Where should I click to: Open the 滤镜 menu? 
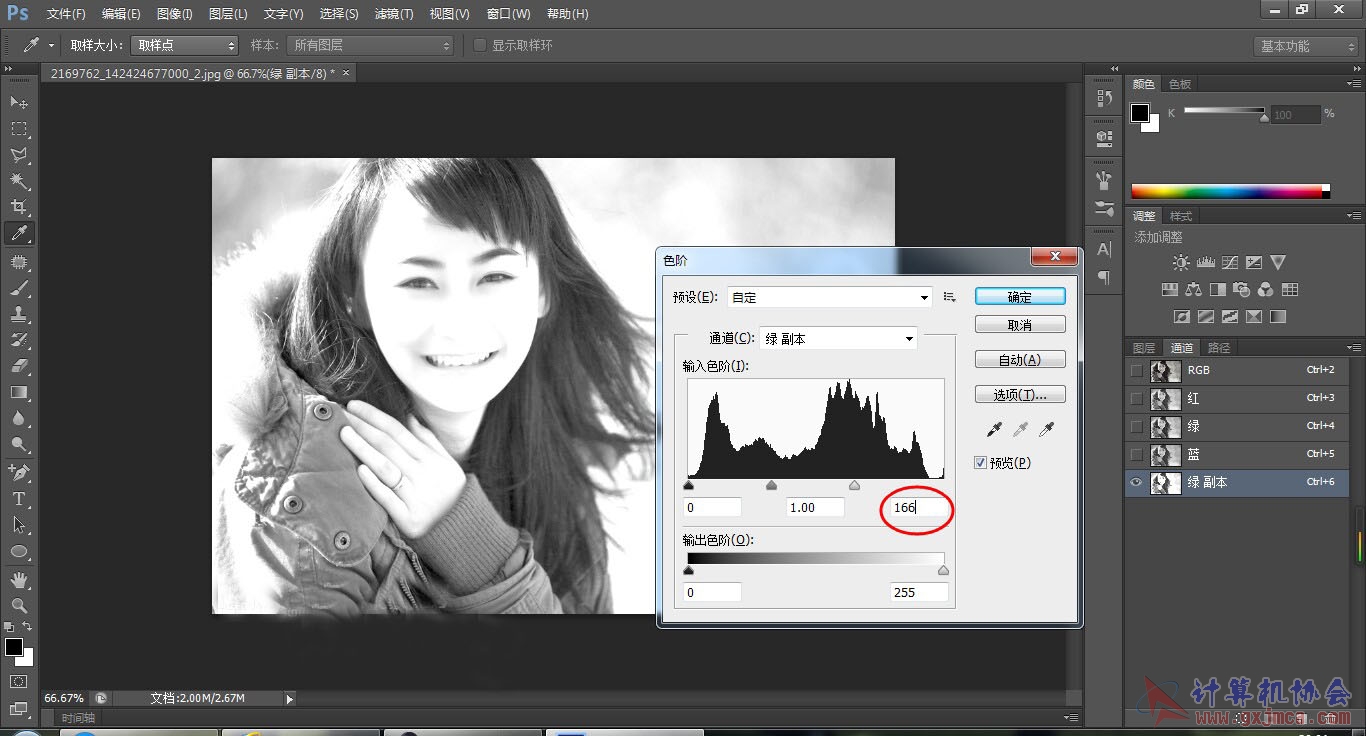(394, 14)
